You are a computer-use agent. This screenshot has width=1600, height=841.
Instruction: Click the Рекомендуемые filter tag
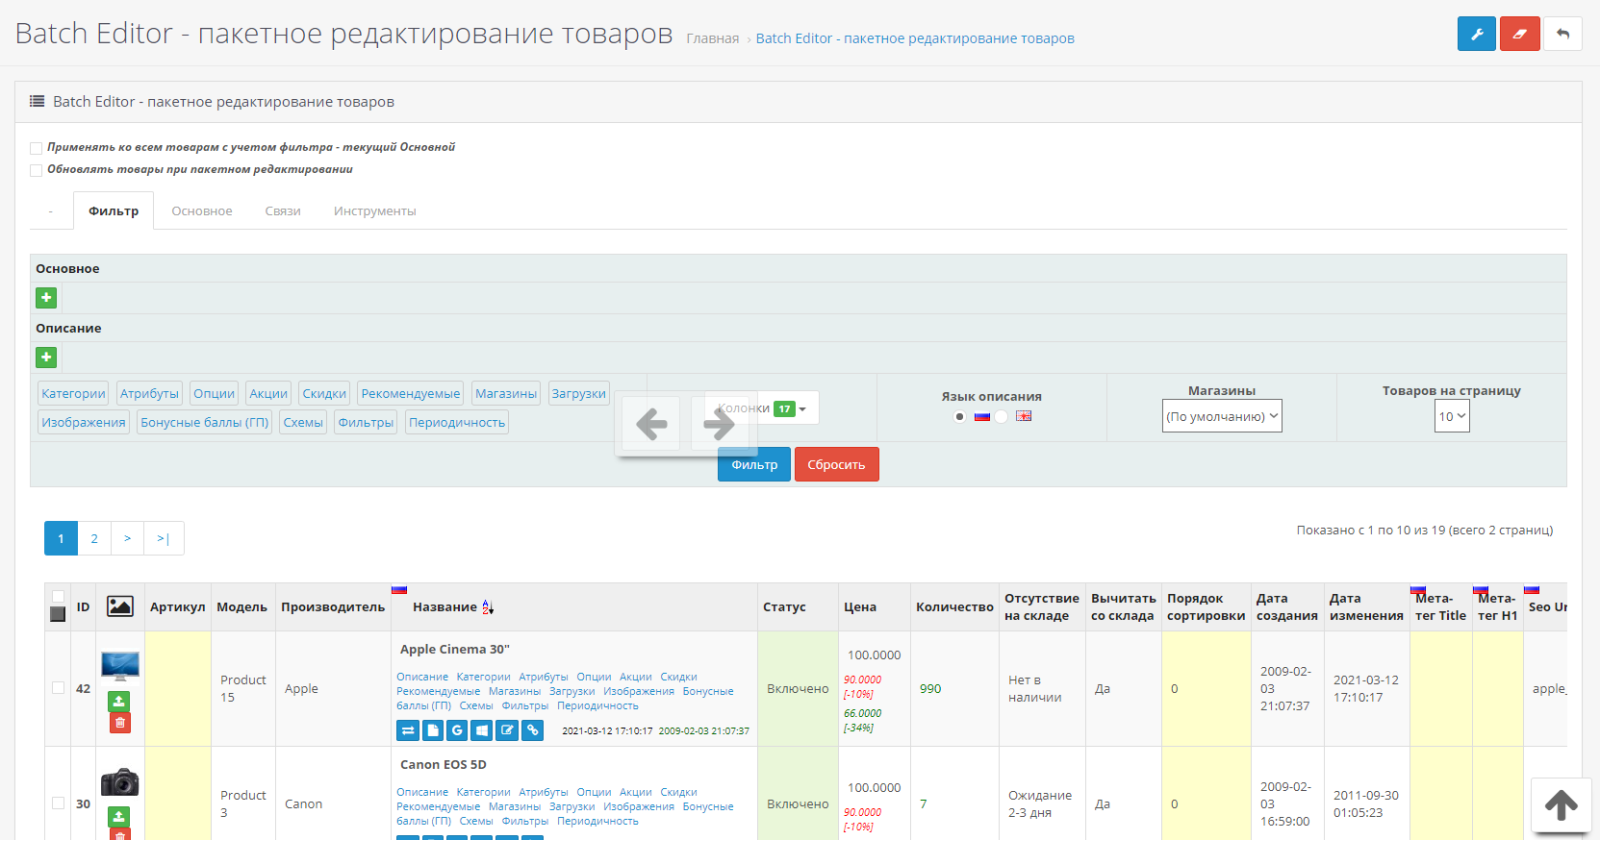pyautogui.click(x=411, y=393)
